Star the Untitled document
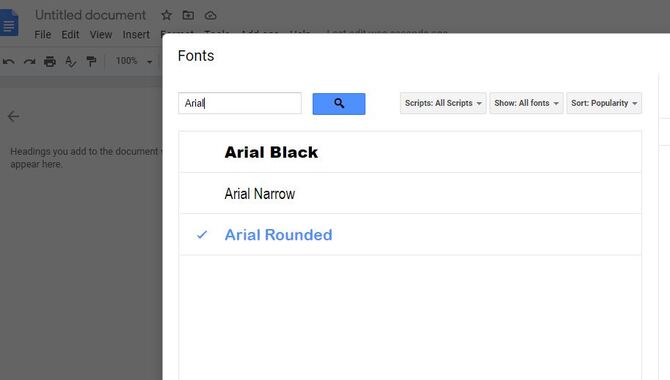Screen dimensions: 670x380 [166, 15]
